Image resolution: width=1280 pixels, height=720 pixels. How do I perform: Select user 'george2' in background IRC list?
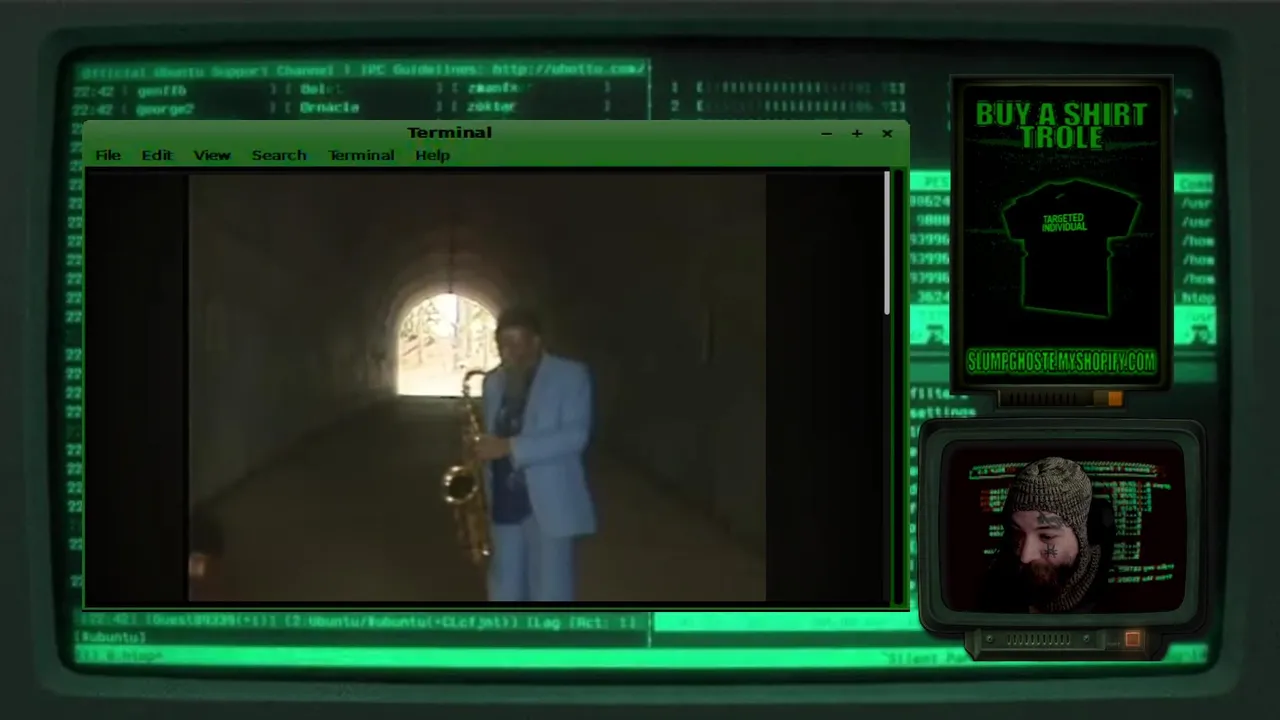point(165,107)
